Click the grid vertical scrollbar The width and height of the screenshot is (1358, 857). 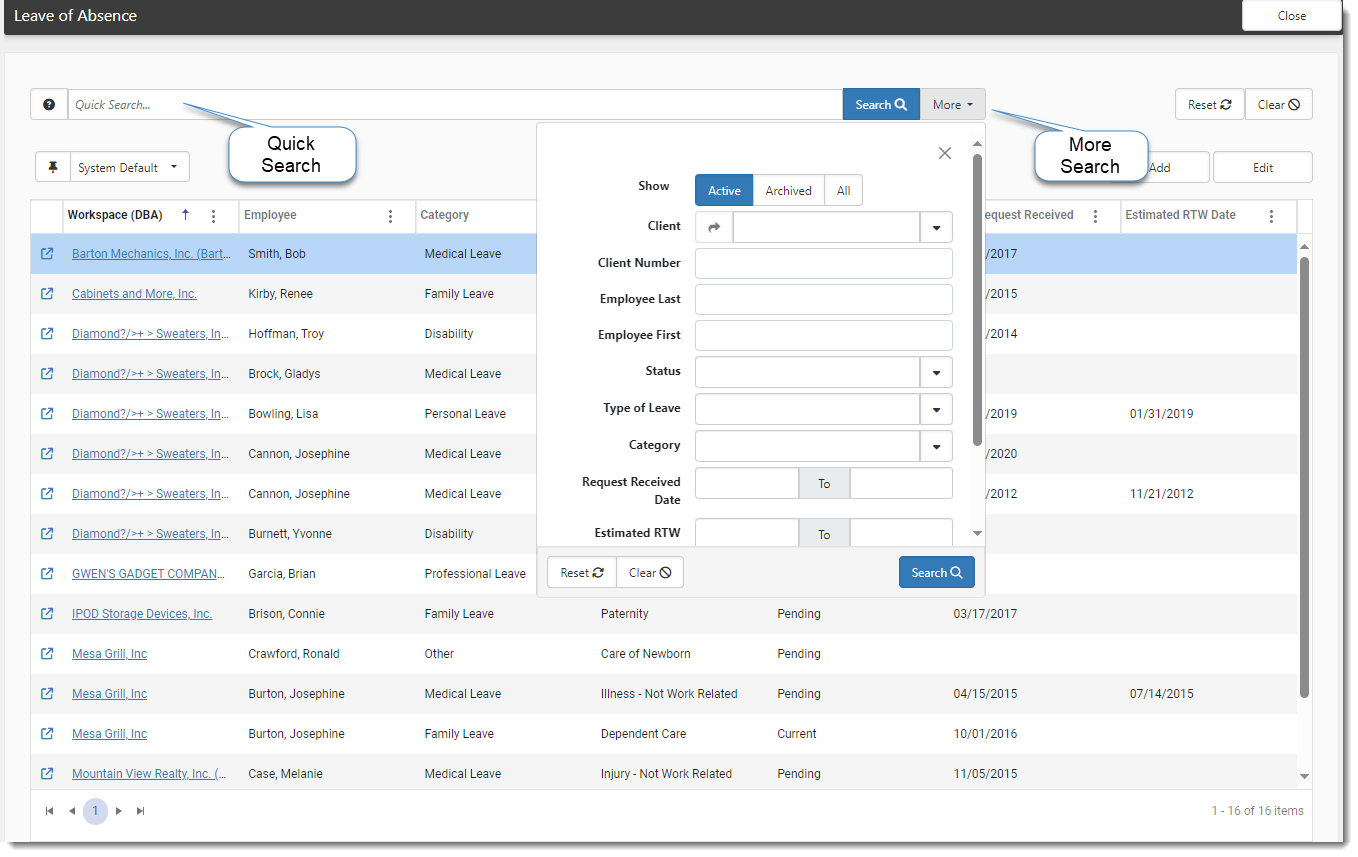(1304, 477)
